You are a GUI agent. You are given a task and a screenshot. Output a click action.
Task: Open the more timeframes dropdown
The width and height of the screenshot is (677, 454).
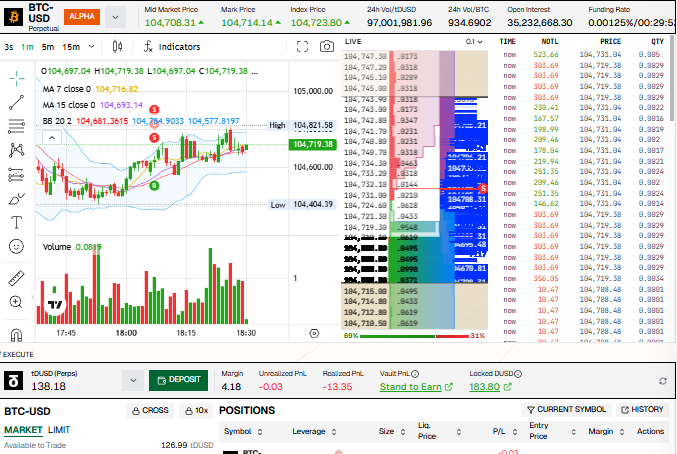point(91,46)
